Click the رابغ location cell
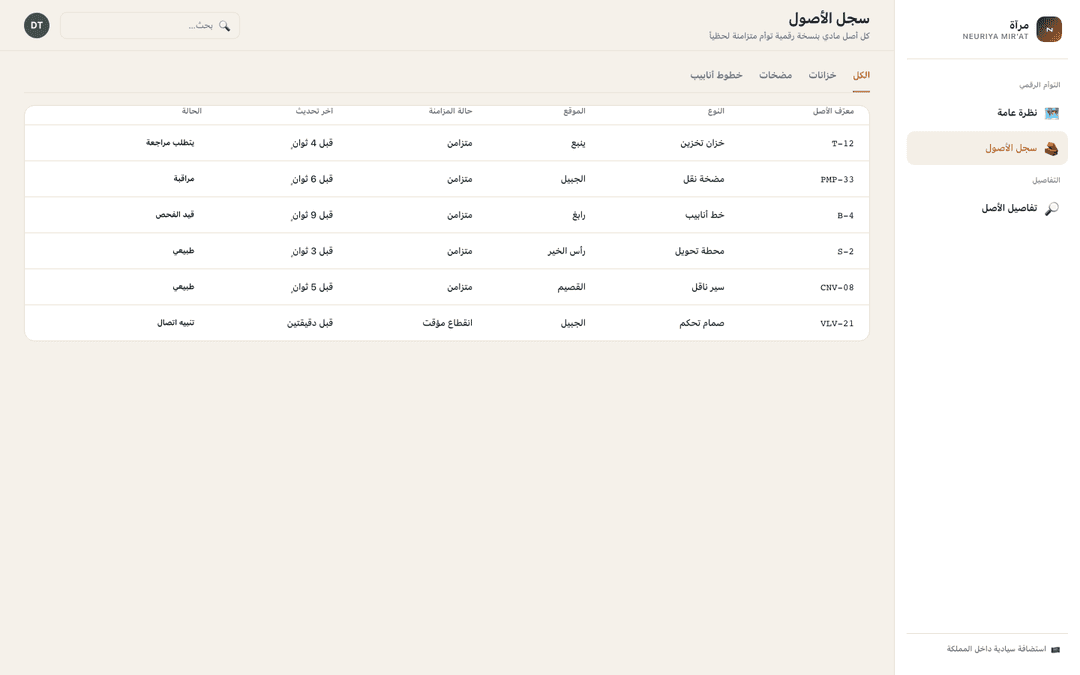Screen dimensions: 1080x675 pos(579,215)
